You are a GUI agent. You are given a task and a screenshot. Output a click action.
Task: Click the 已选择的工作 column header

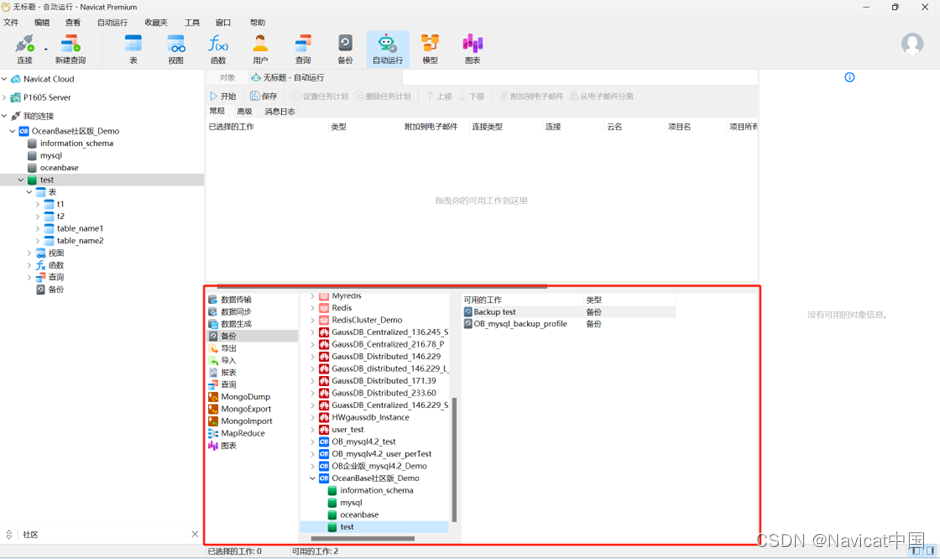pyautogui.click(x=231, y=127)
